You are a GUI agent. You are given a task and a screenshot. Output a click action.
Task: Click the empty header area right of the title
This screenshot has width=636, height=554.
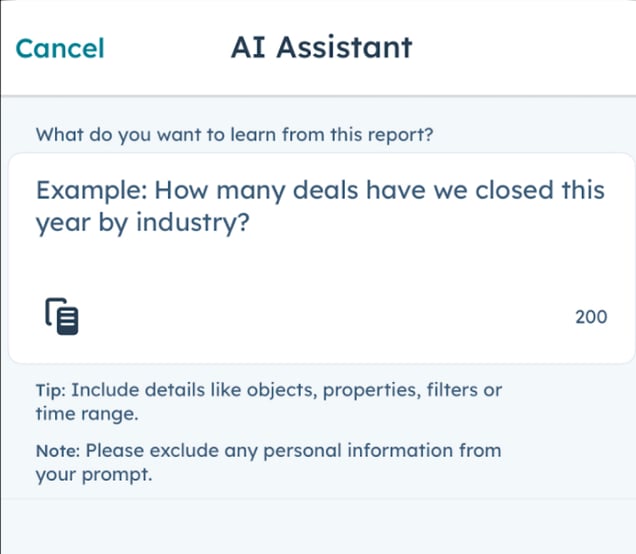tap(530, 47)
